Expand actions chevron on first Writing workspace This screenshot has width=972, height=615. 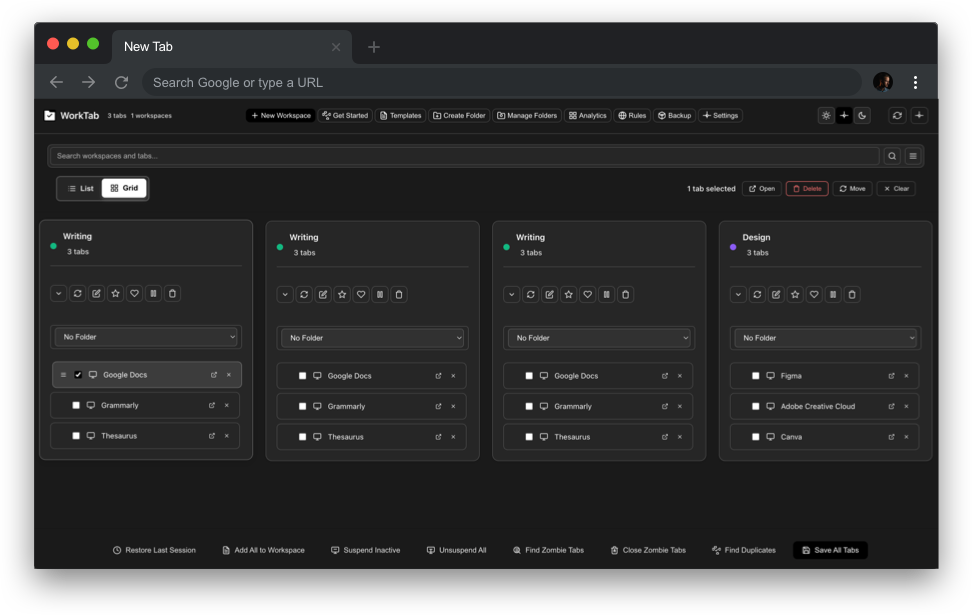coord(58,293)
